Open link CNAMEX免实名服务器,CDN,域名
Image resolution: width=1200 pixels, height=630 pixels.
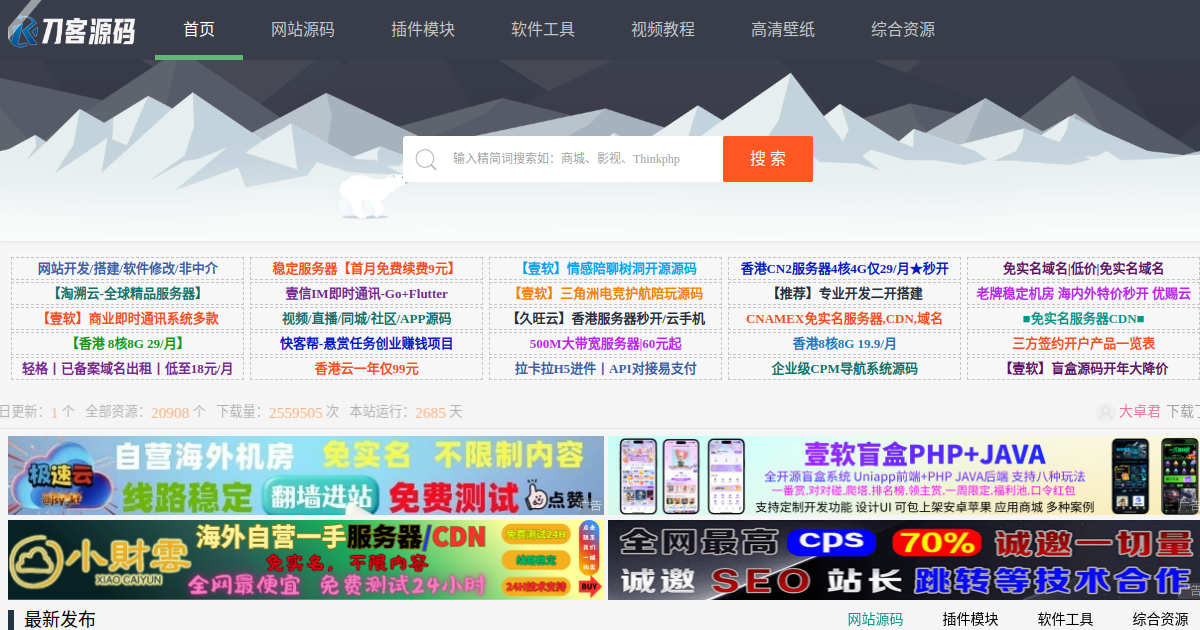coord(844,319)
